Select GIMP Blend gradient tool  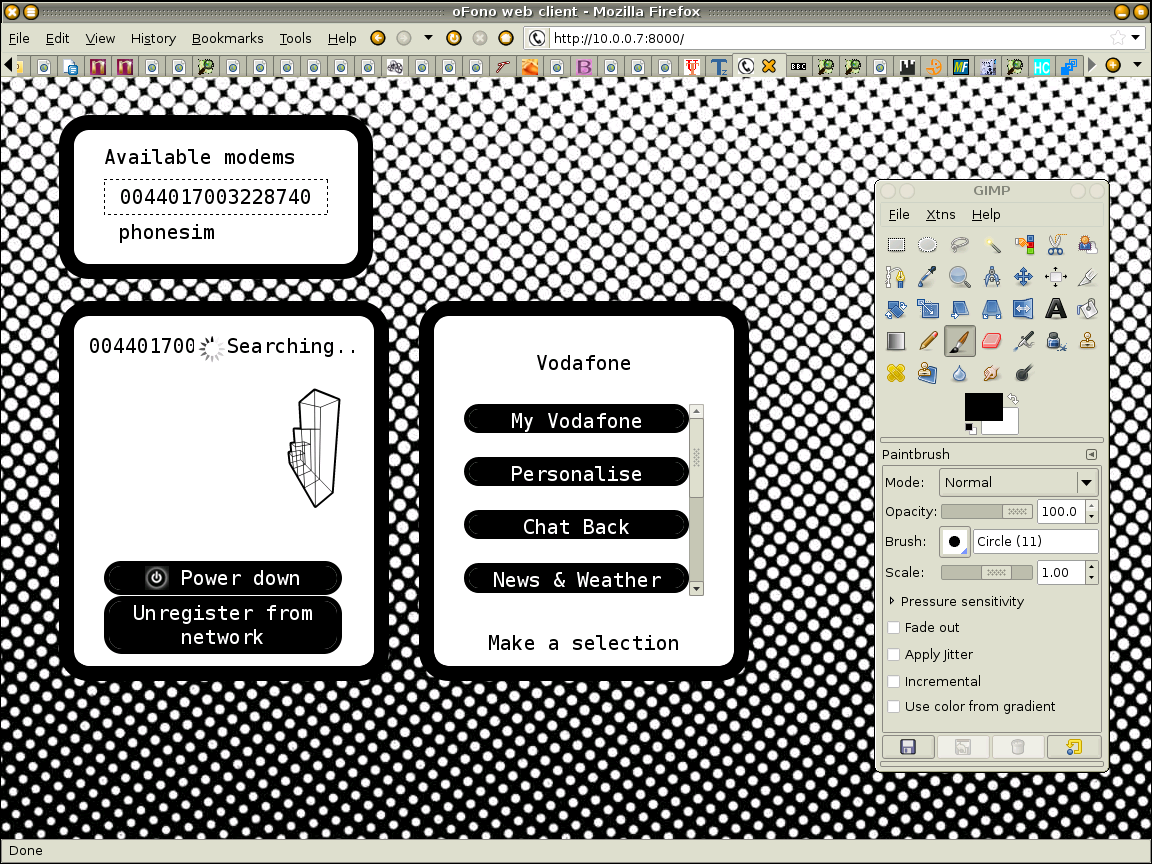(x=896, y=341)
